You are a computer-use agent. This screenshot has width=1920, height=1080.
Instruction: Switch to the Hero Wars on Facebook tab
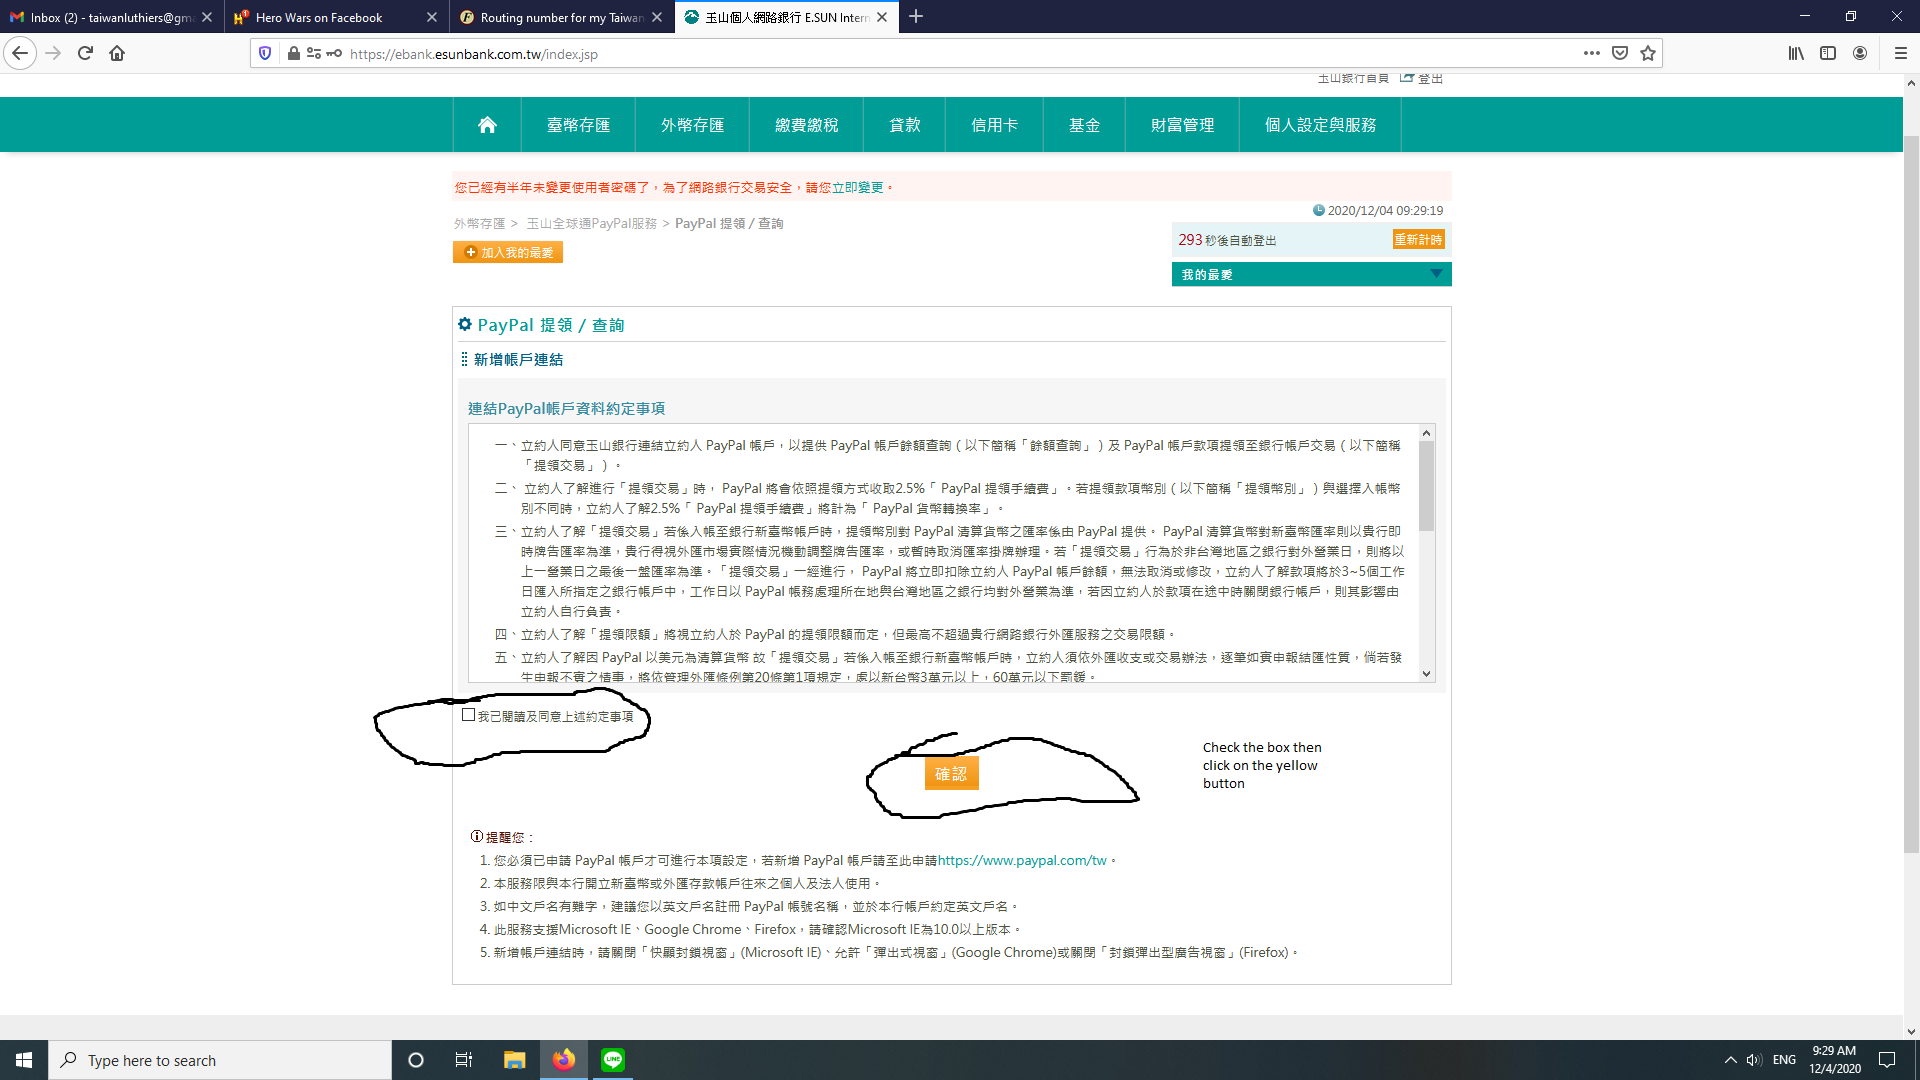tap(320, 17)
